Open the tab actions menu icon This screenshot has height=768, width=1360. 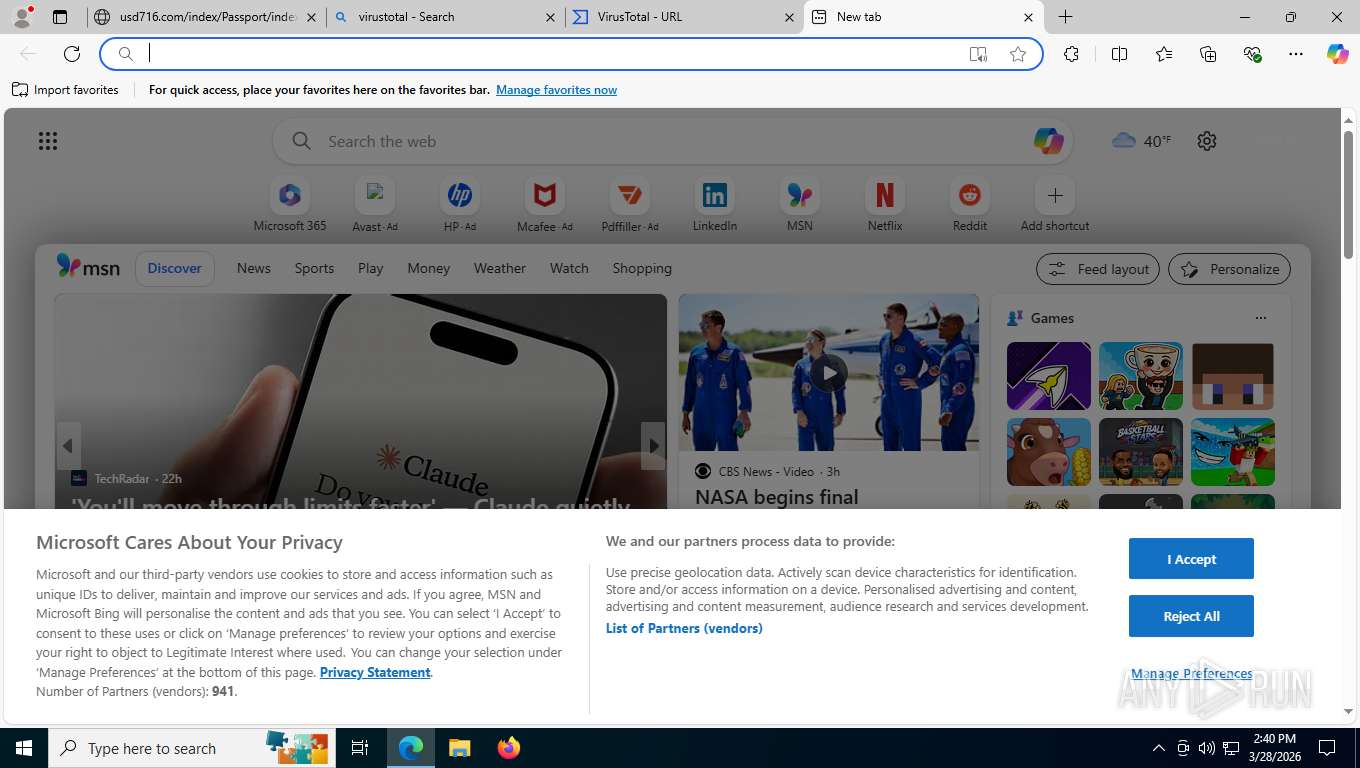pyautogui.click(x=60, y=17)
